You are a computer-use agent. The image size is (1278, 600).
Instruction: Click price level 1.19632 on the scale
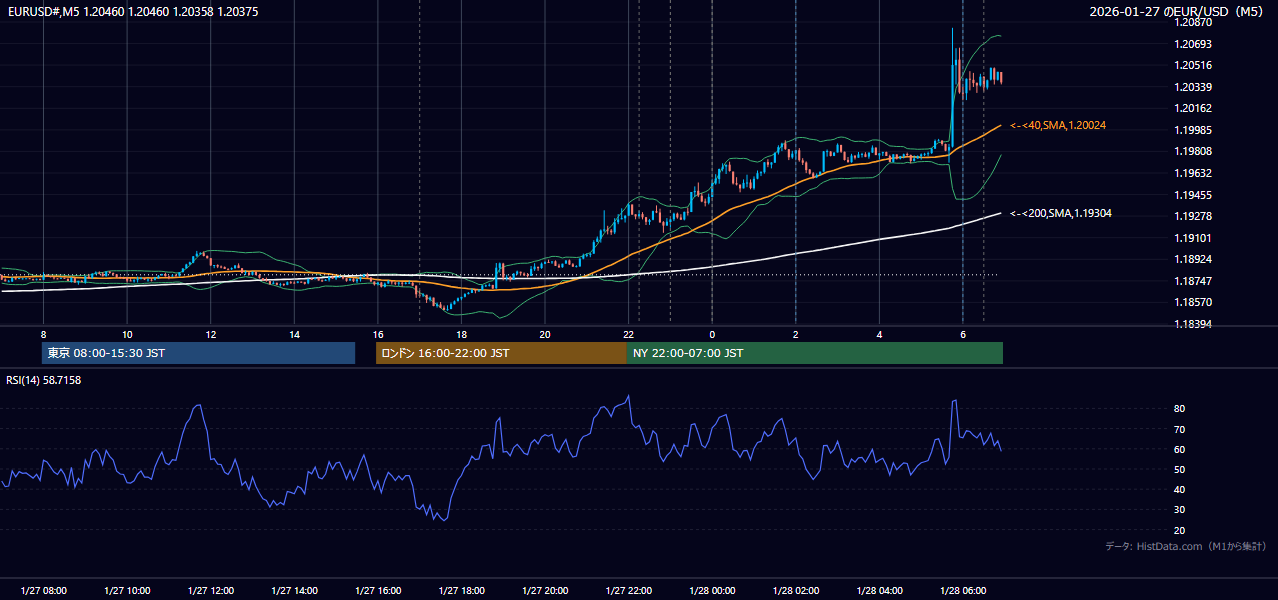point(1194,173)
